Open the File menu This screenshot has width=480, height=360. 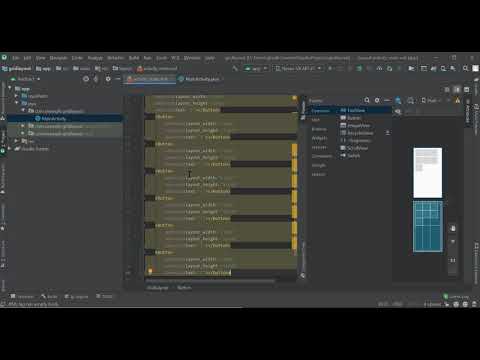(x=16, y=58)
